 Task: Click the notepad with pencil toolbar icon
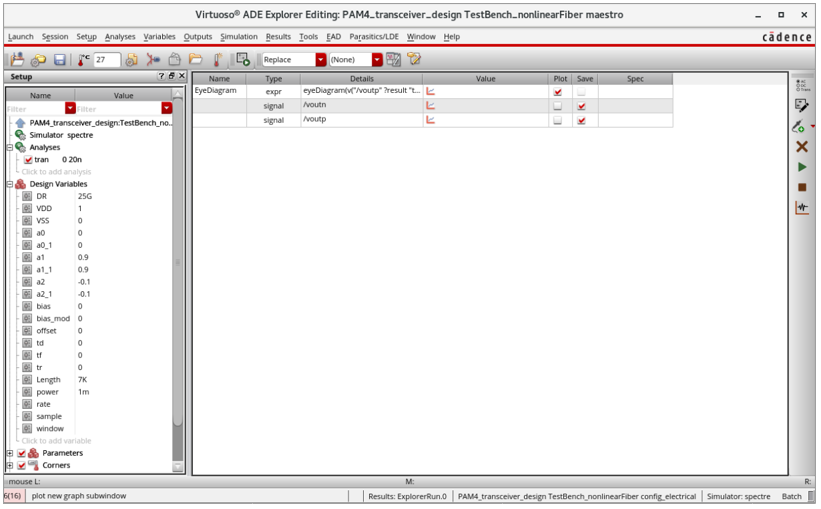[414, 59]
